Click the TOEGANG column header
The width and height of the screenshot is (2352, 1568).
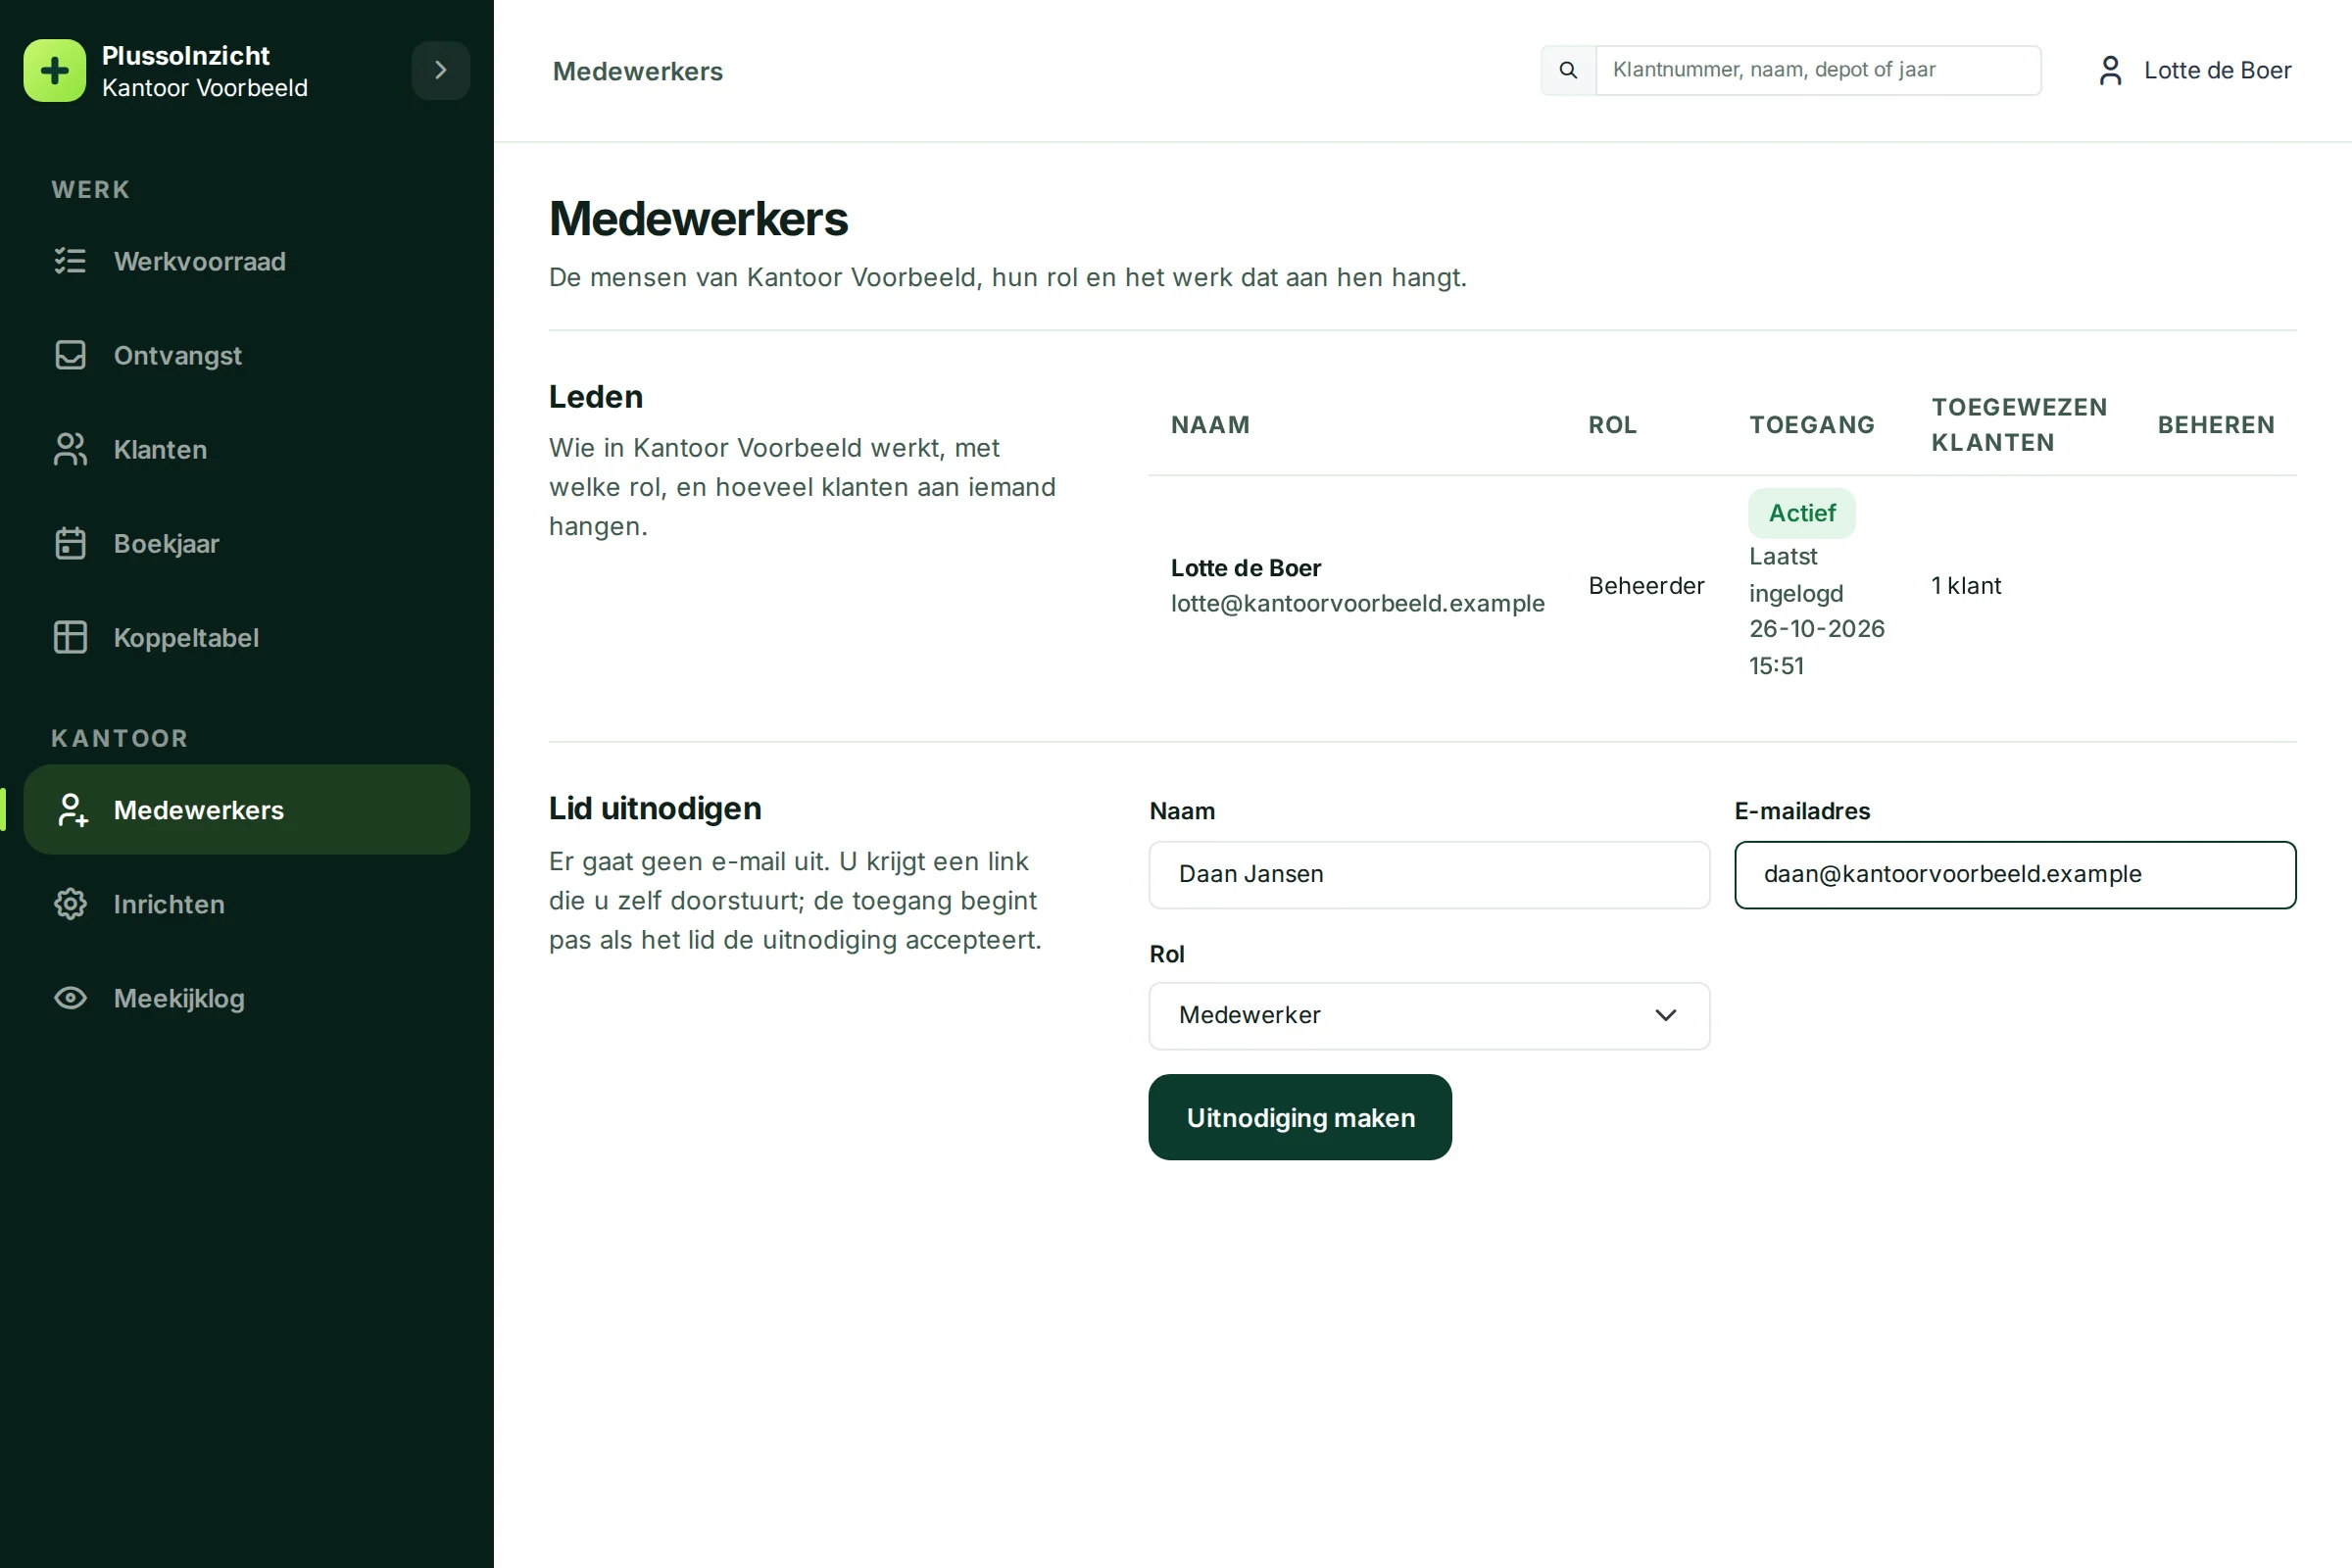click(1812, 425)
